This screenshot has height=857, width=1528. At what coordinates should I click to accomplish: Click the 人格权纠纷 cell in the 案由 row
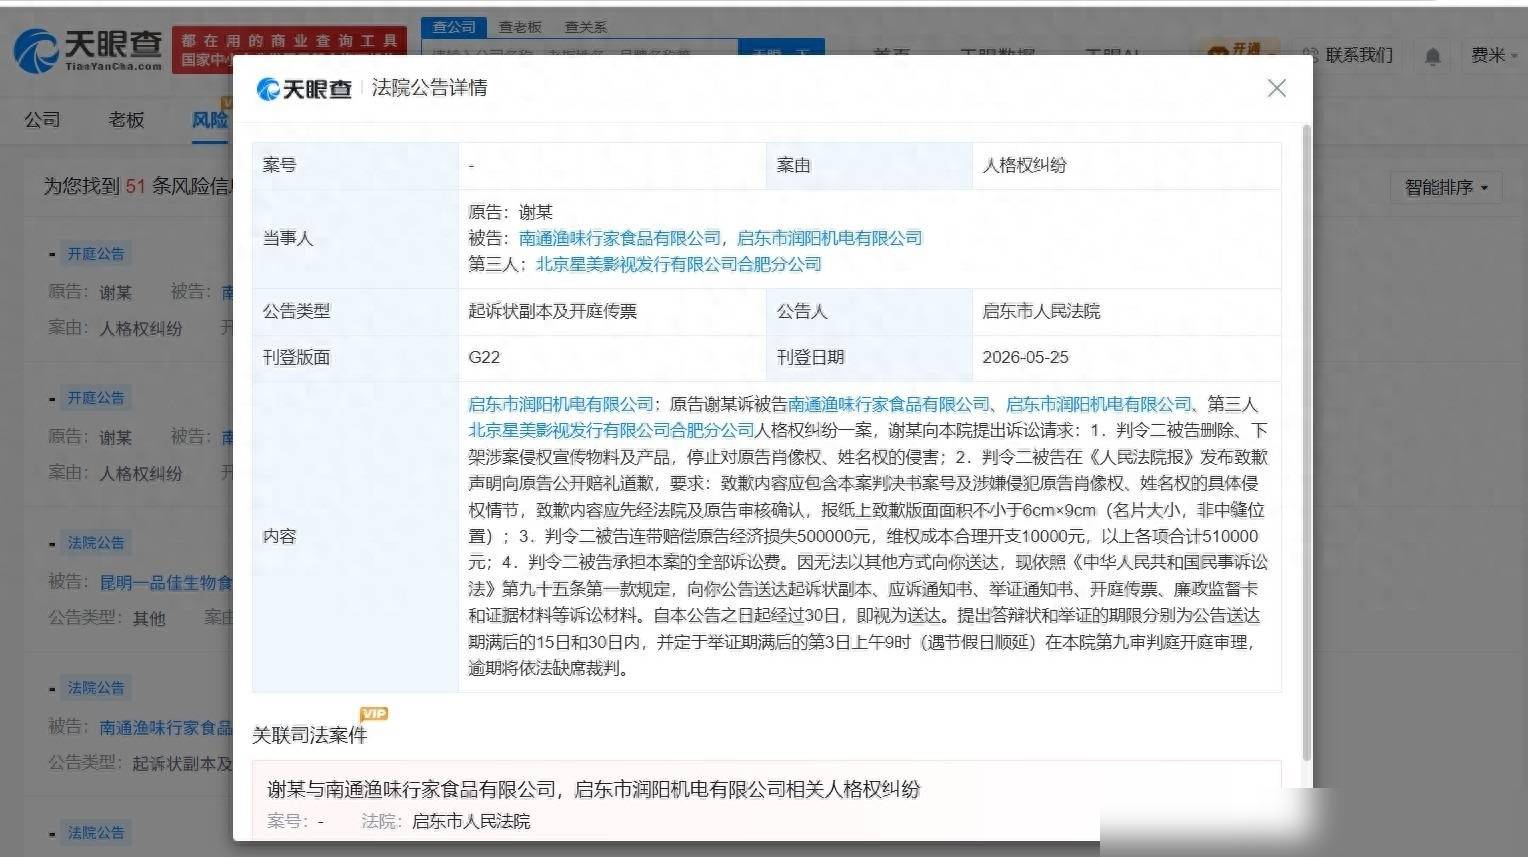pyautogui.click(x=1024, y=165)
